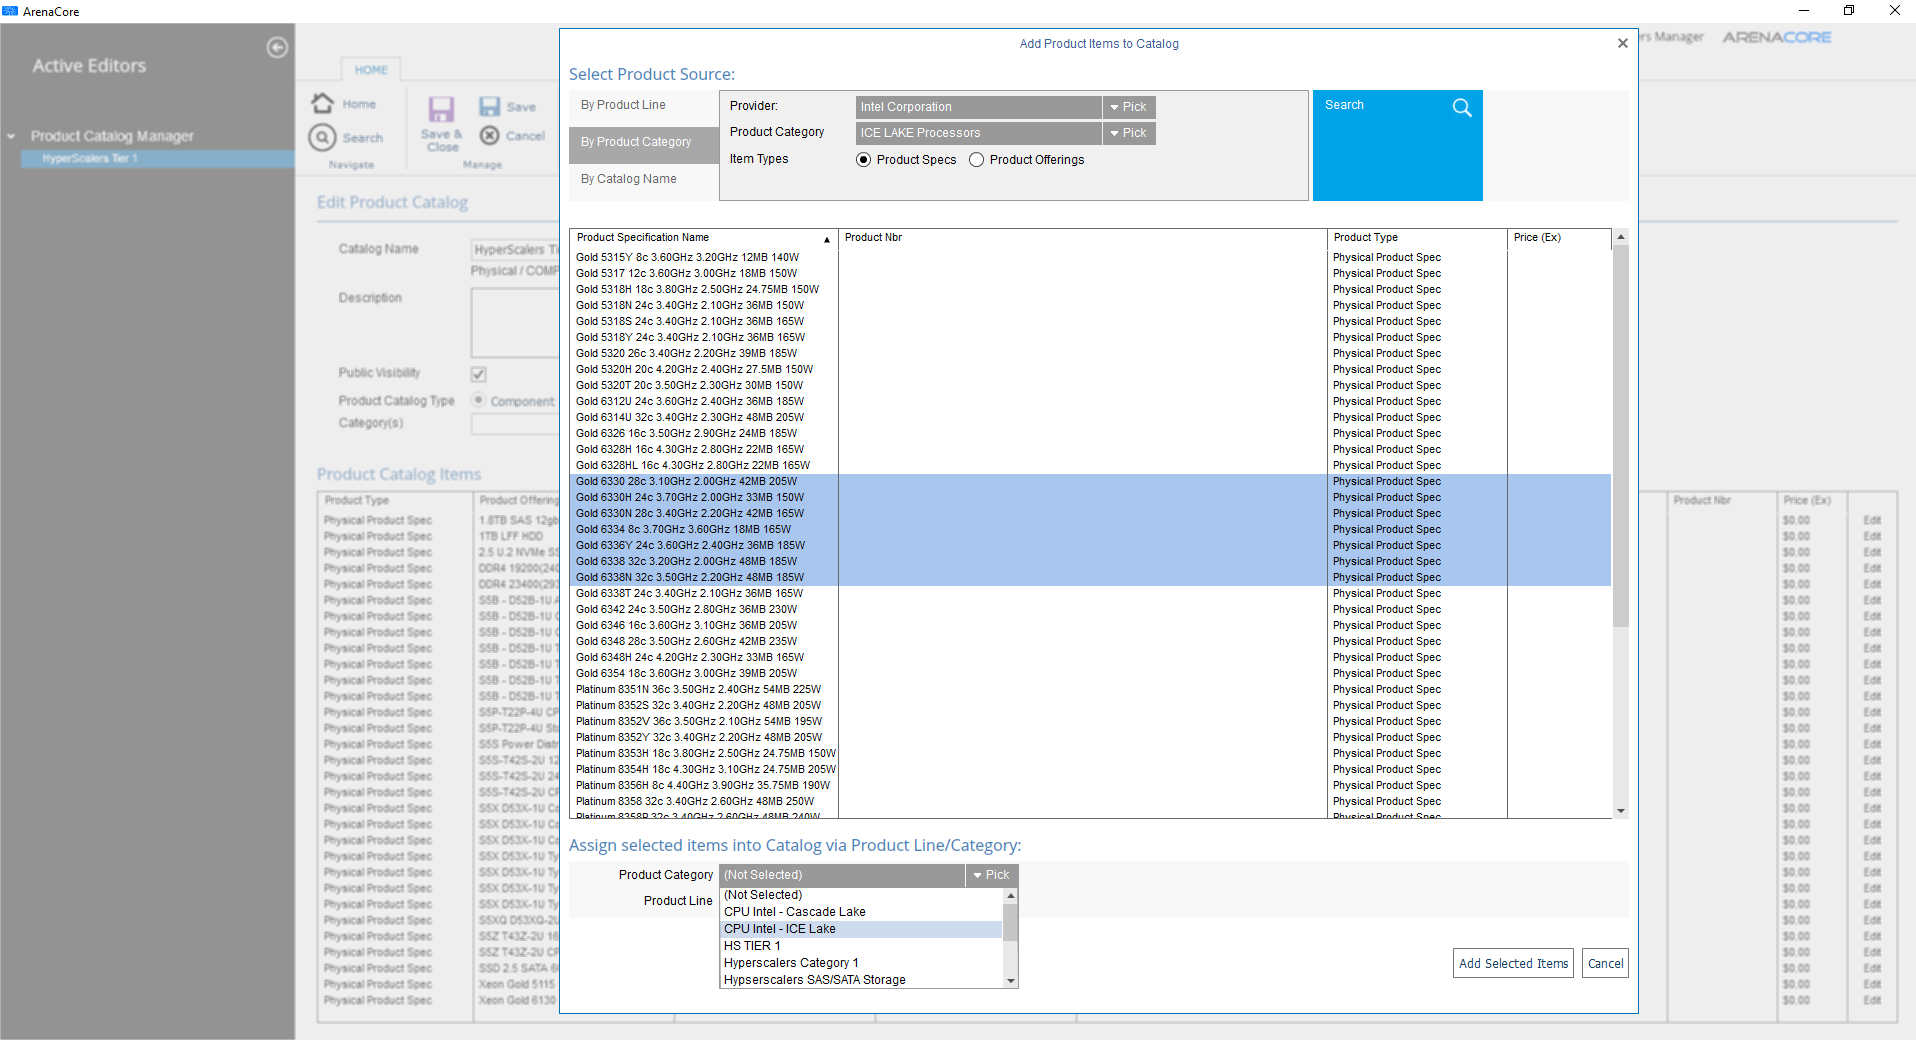Select row Gold 6330 28c 3.10GHz
The image size is (1916, 1040).
coord(1090,482)
